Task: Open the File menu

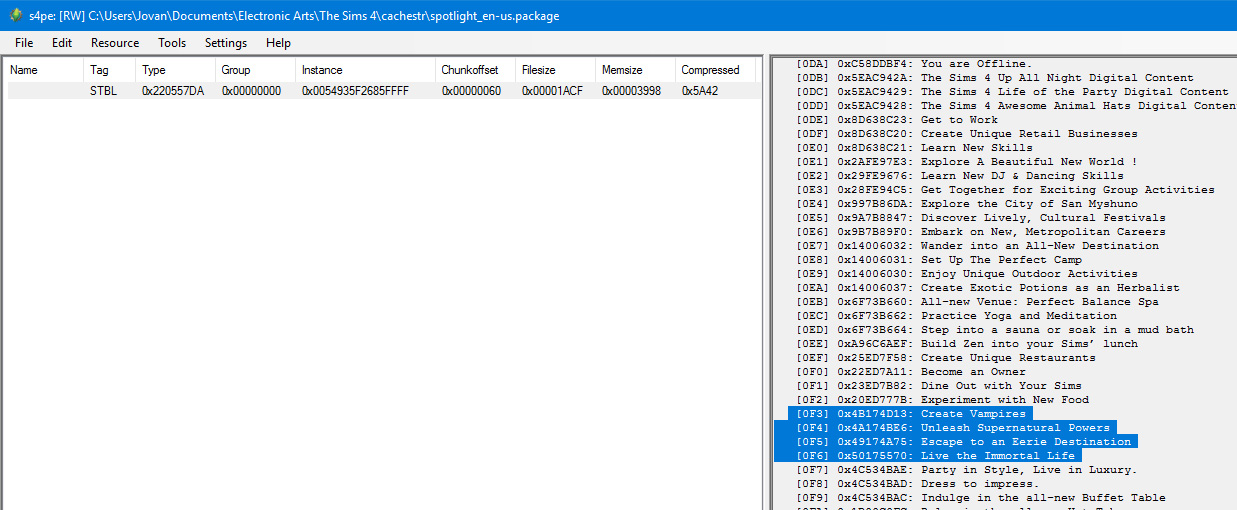Action: (x=24, y=43)
